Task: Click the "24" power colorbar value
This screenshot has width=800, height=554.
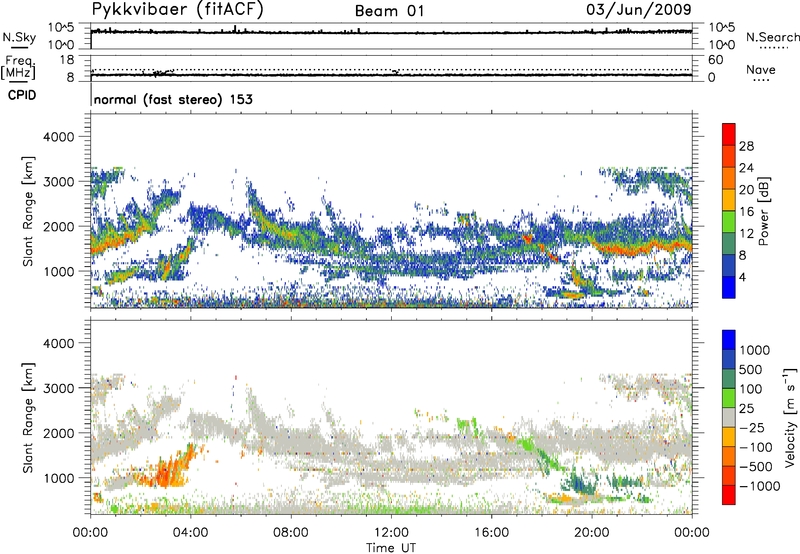Action: [x=746, y=168]
